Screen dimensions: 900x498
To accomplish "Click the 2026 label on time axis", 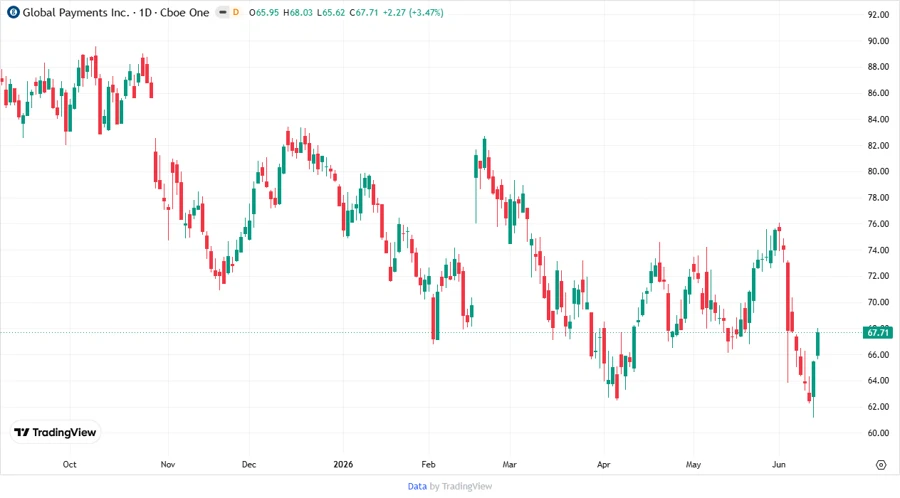I will tap(343, 465).
